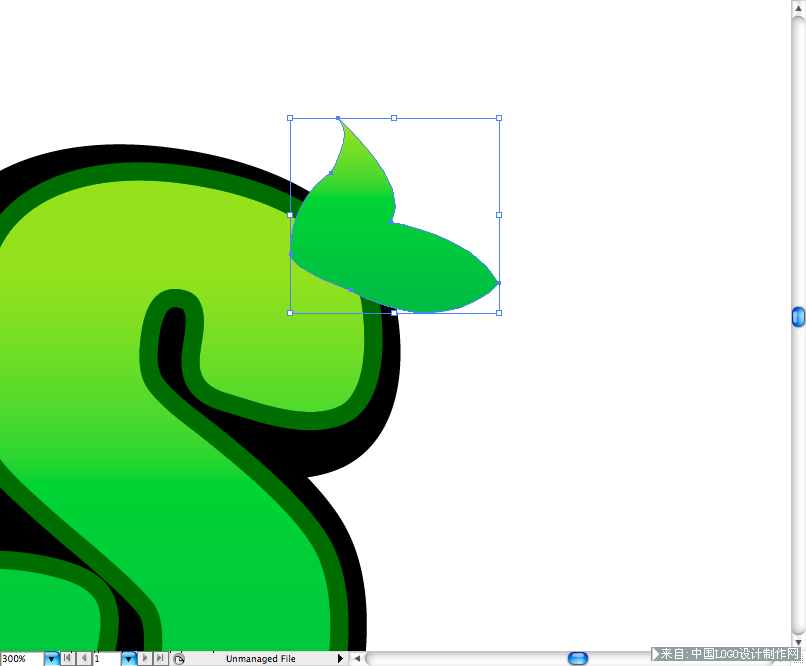The image size is (806, 666).
Task: Open the zoom level dropdown arrow
Action: [x=51, y=659]
